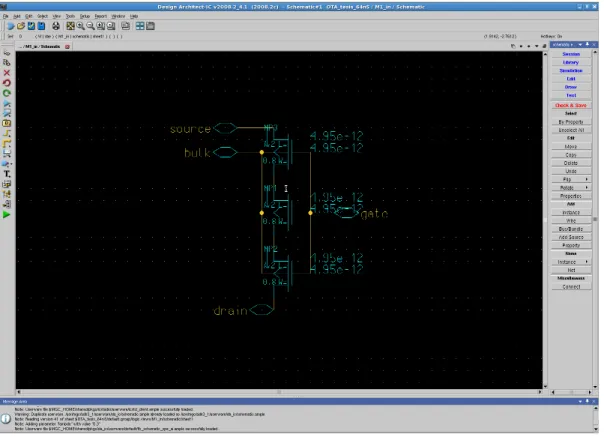Click the blue arrow icon at toolbar start
The image size is (604, 437).
(11, 26)
